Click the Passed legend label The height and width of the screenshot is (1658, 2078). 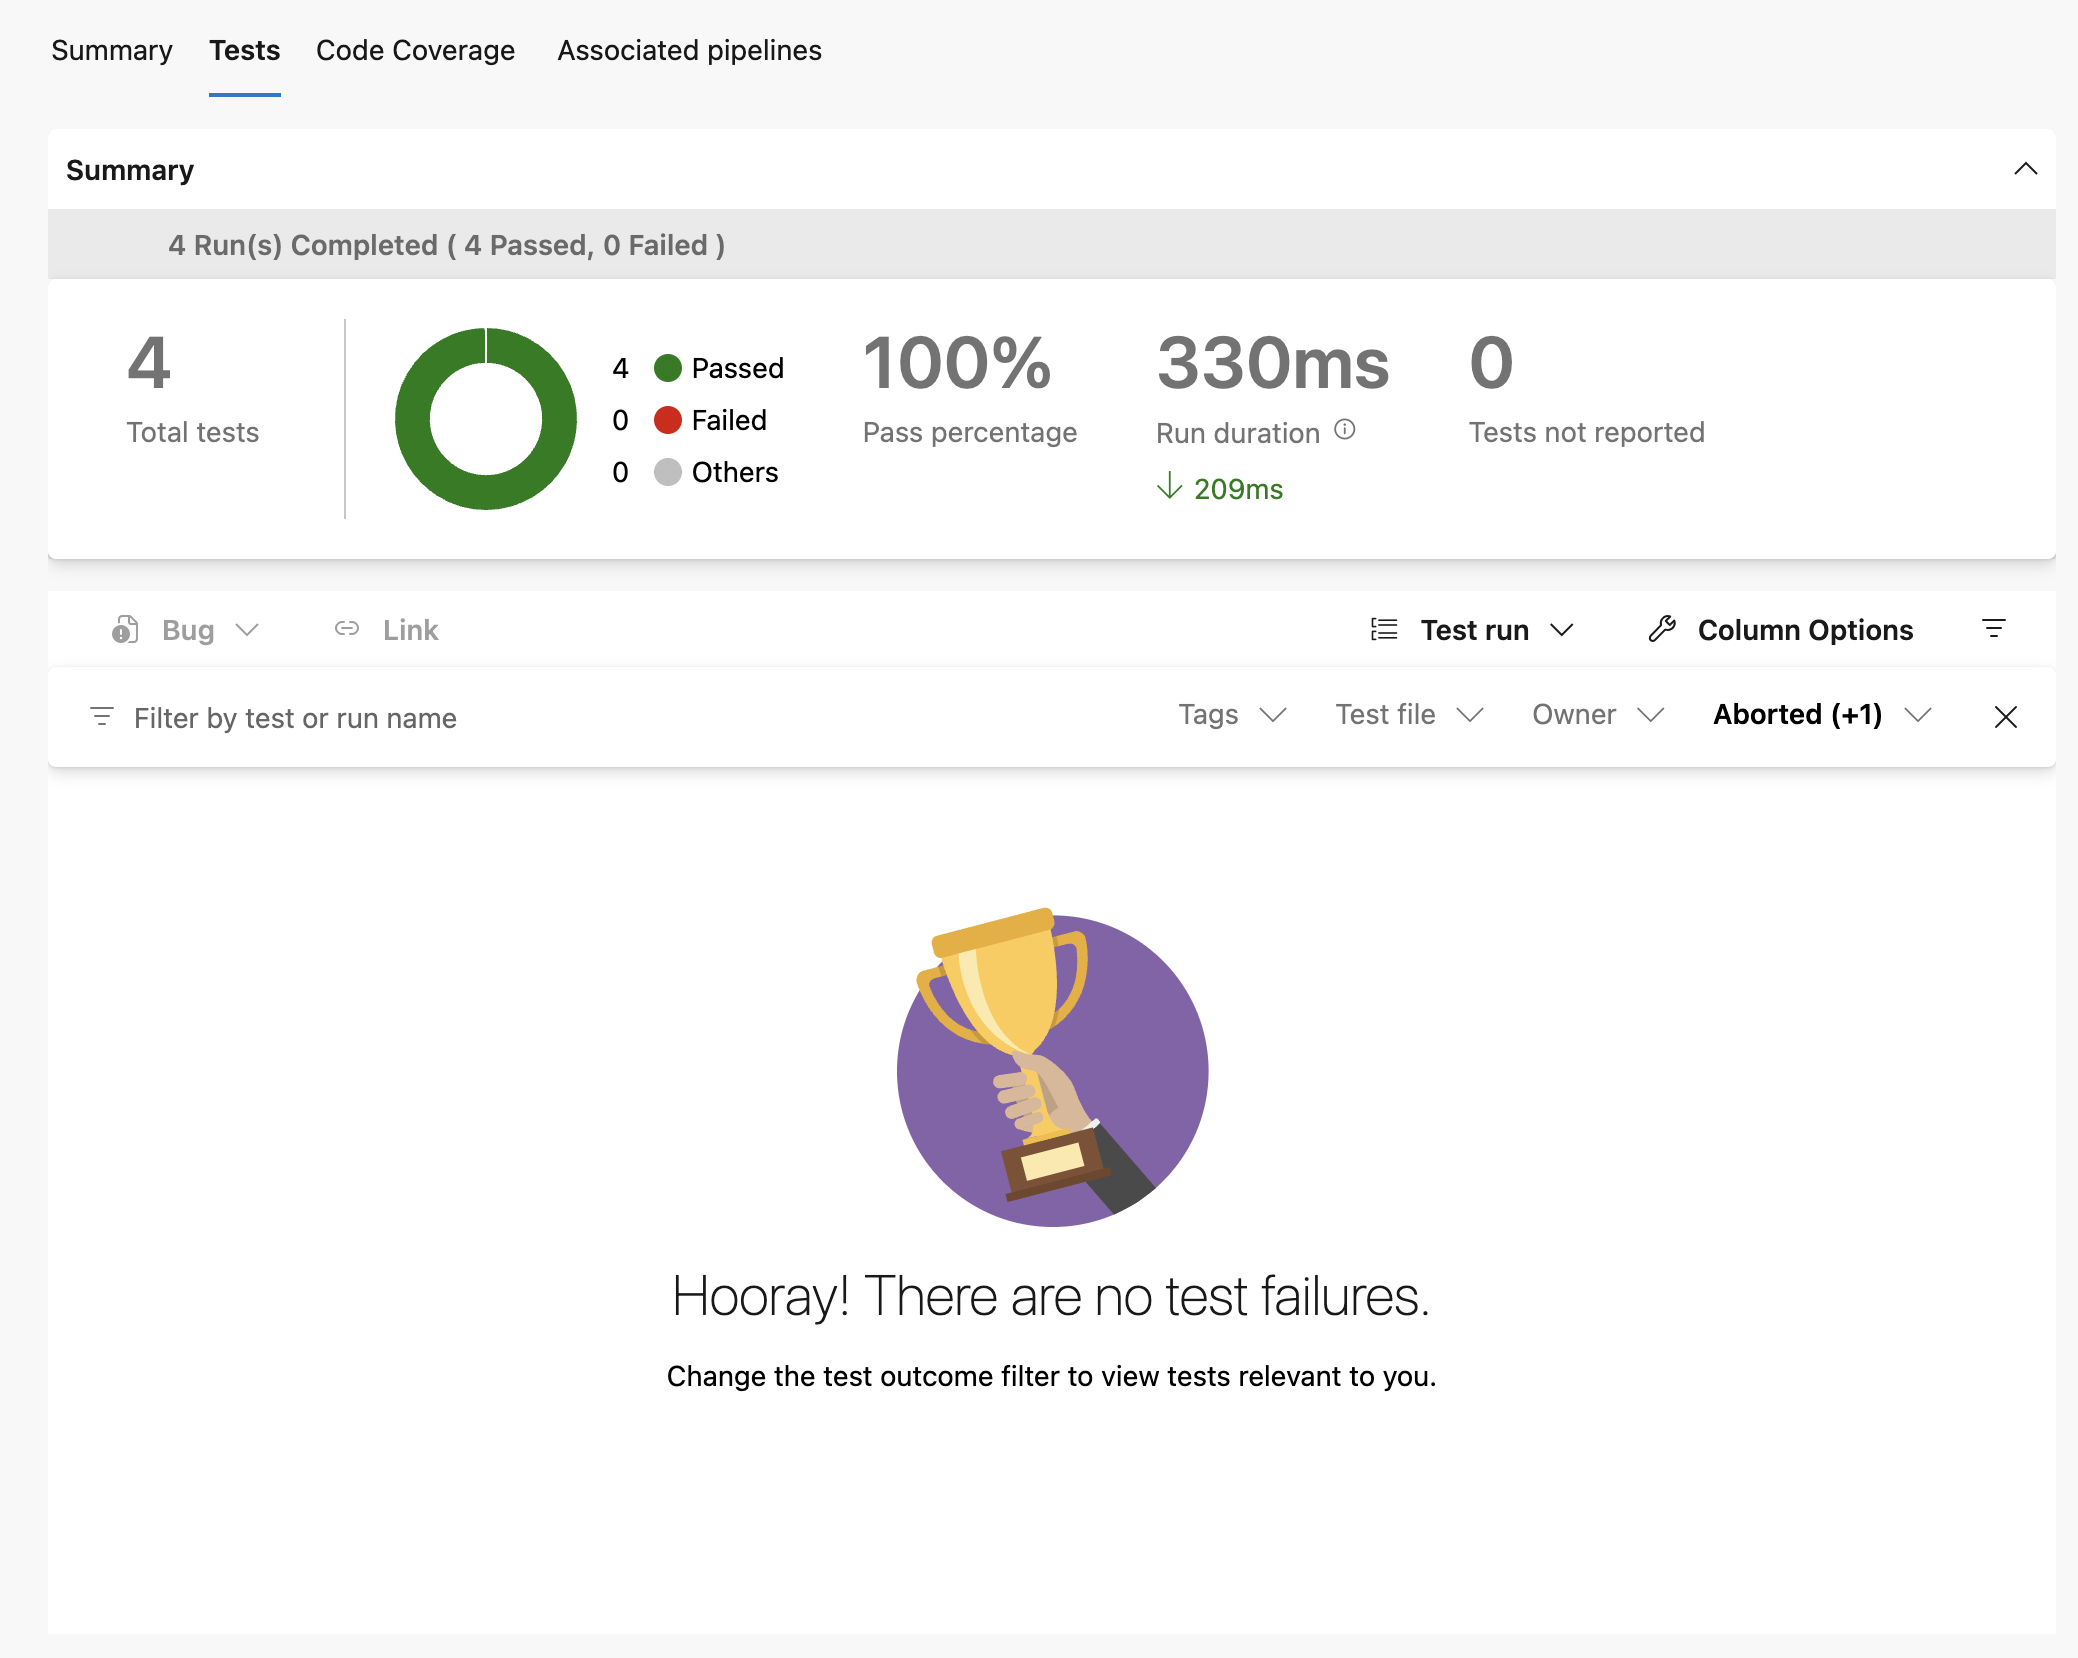pyautogui.click(x=737, y=369)
